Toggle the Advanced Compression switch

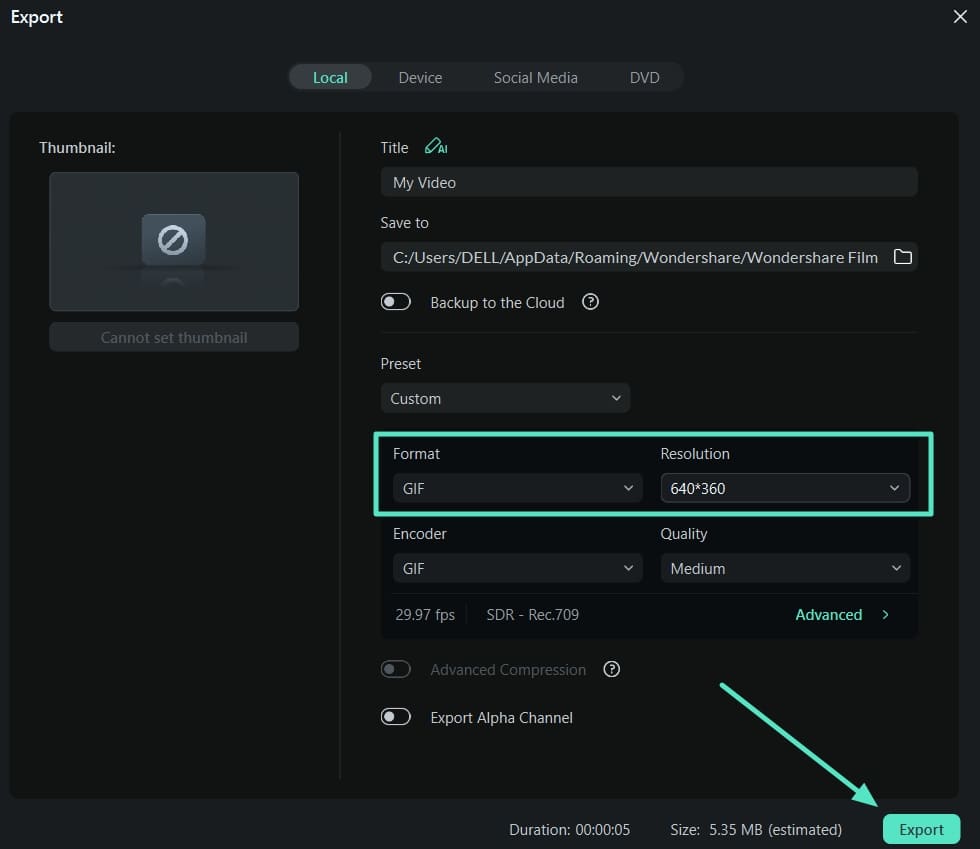(x=396, y=669)
